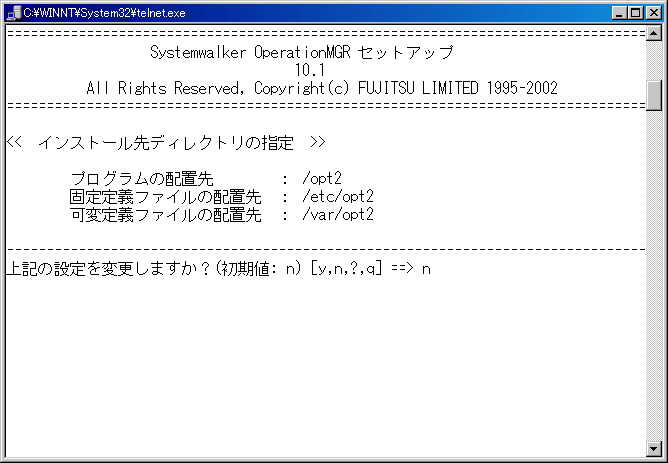The width and height of the screenshot is (668, 463).
Task: Click the typed answer n after the arrow
Action: tap(426, 270)
